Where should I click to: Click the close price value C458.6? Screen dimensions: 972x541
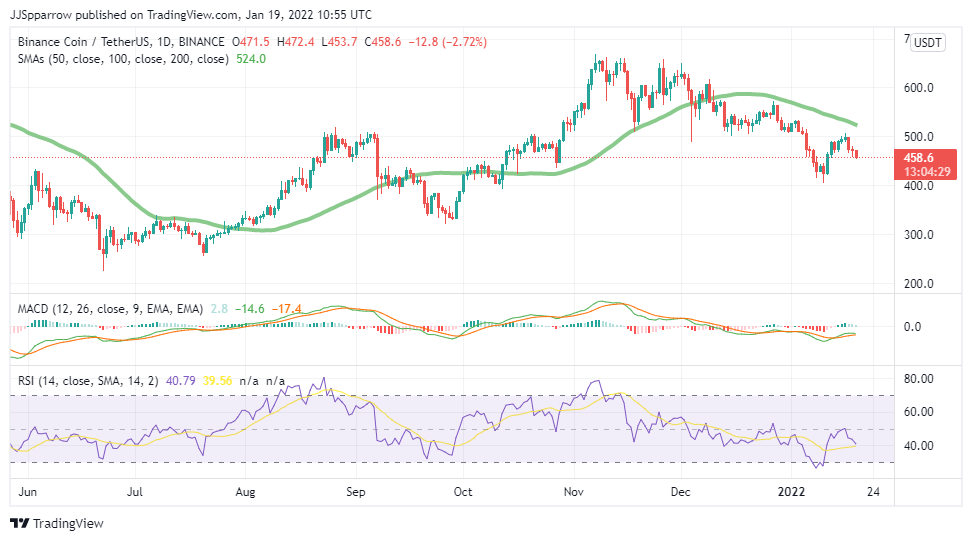382,42
